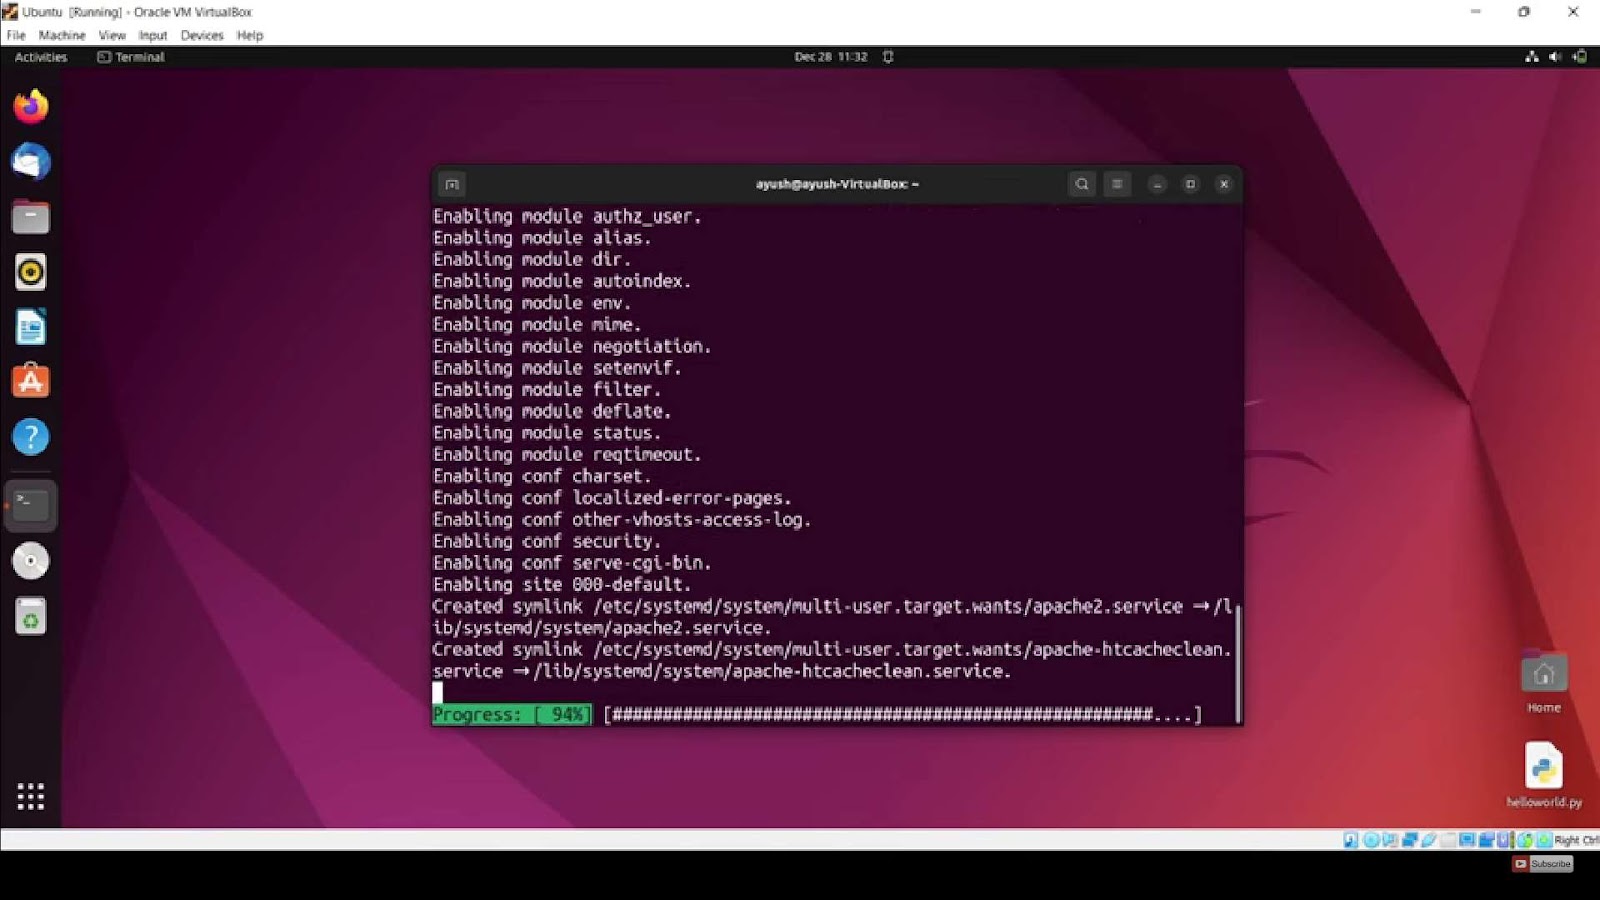The height and width of the screenshot is (900, 1600).
Task: Maximize the terminal window
Action: pyautogui.click(x=1190, y=184)
